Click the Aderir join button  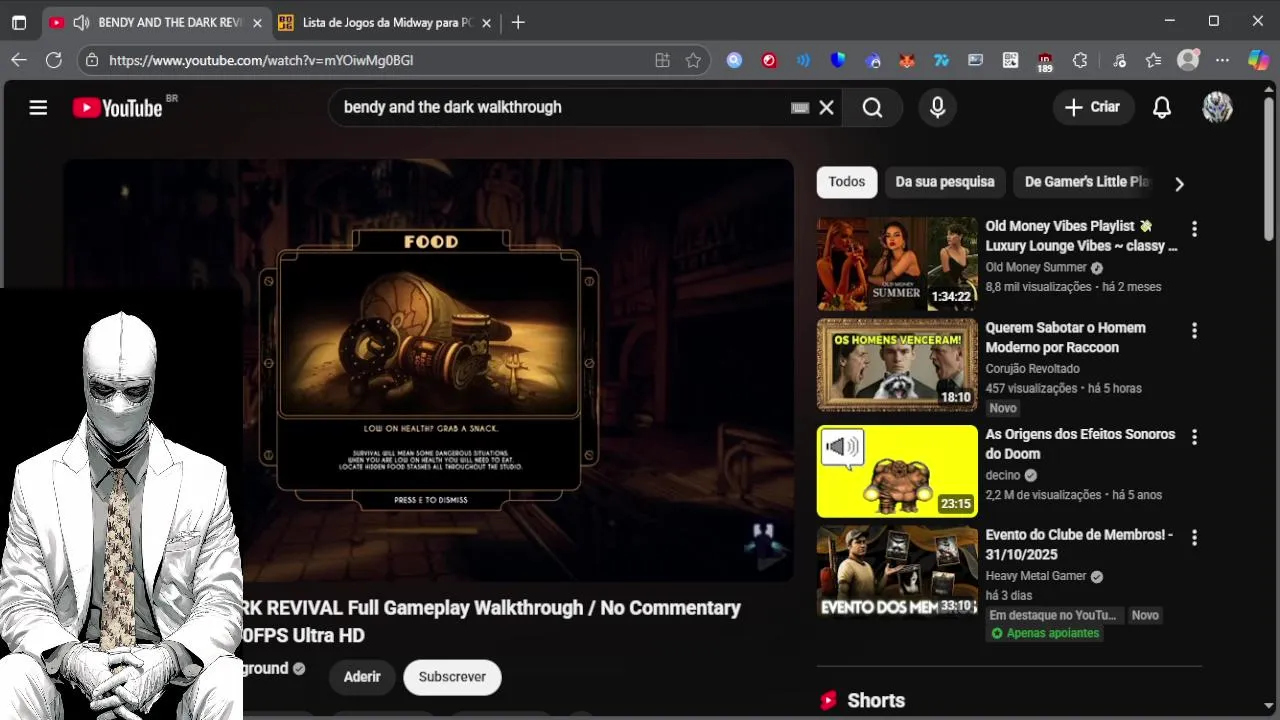coord(362,677)
